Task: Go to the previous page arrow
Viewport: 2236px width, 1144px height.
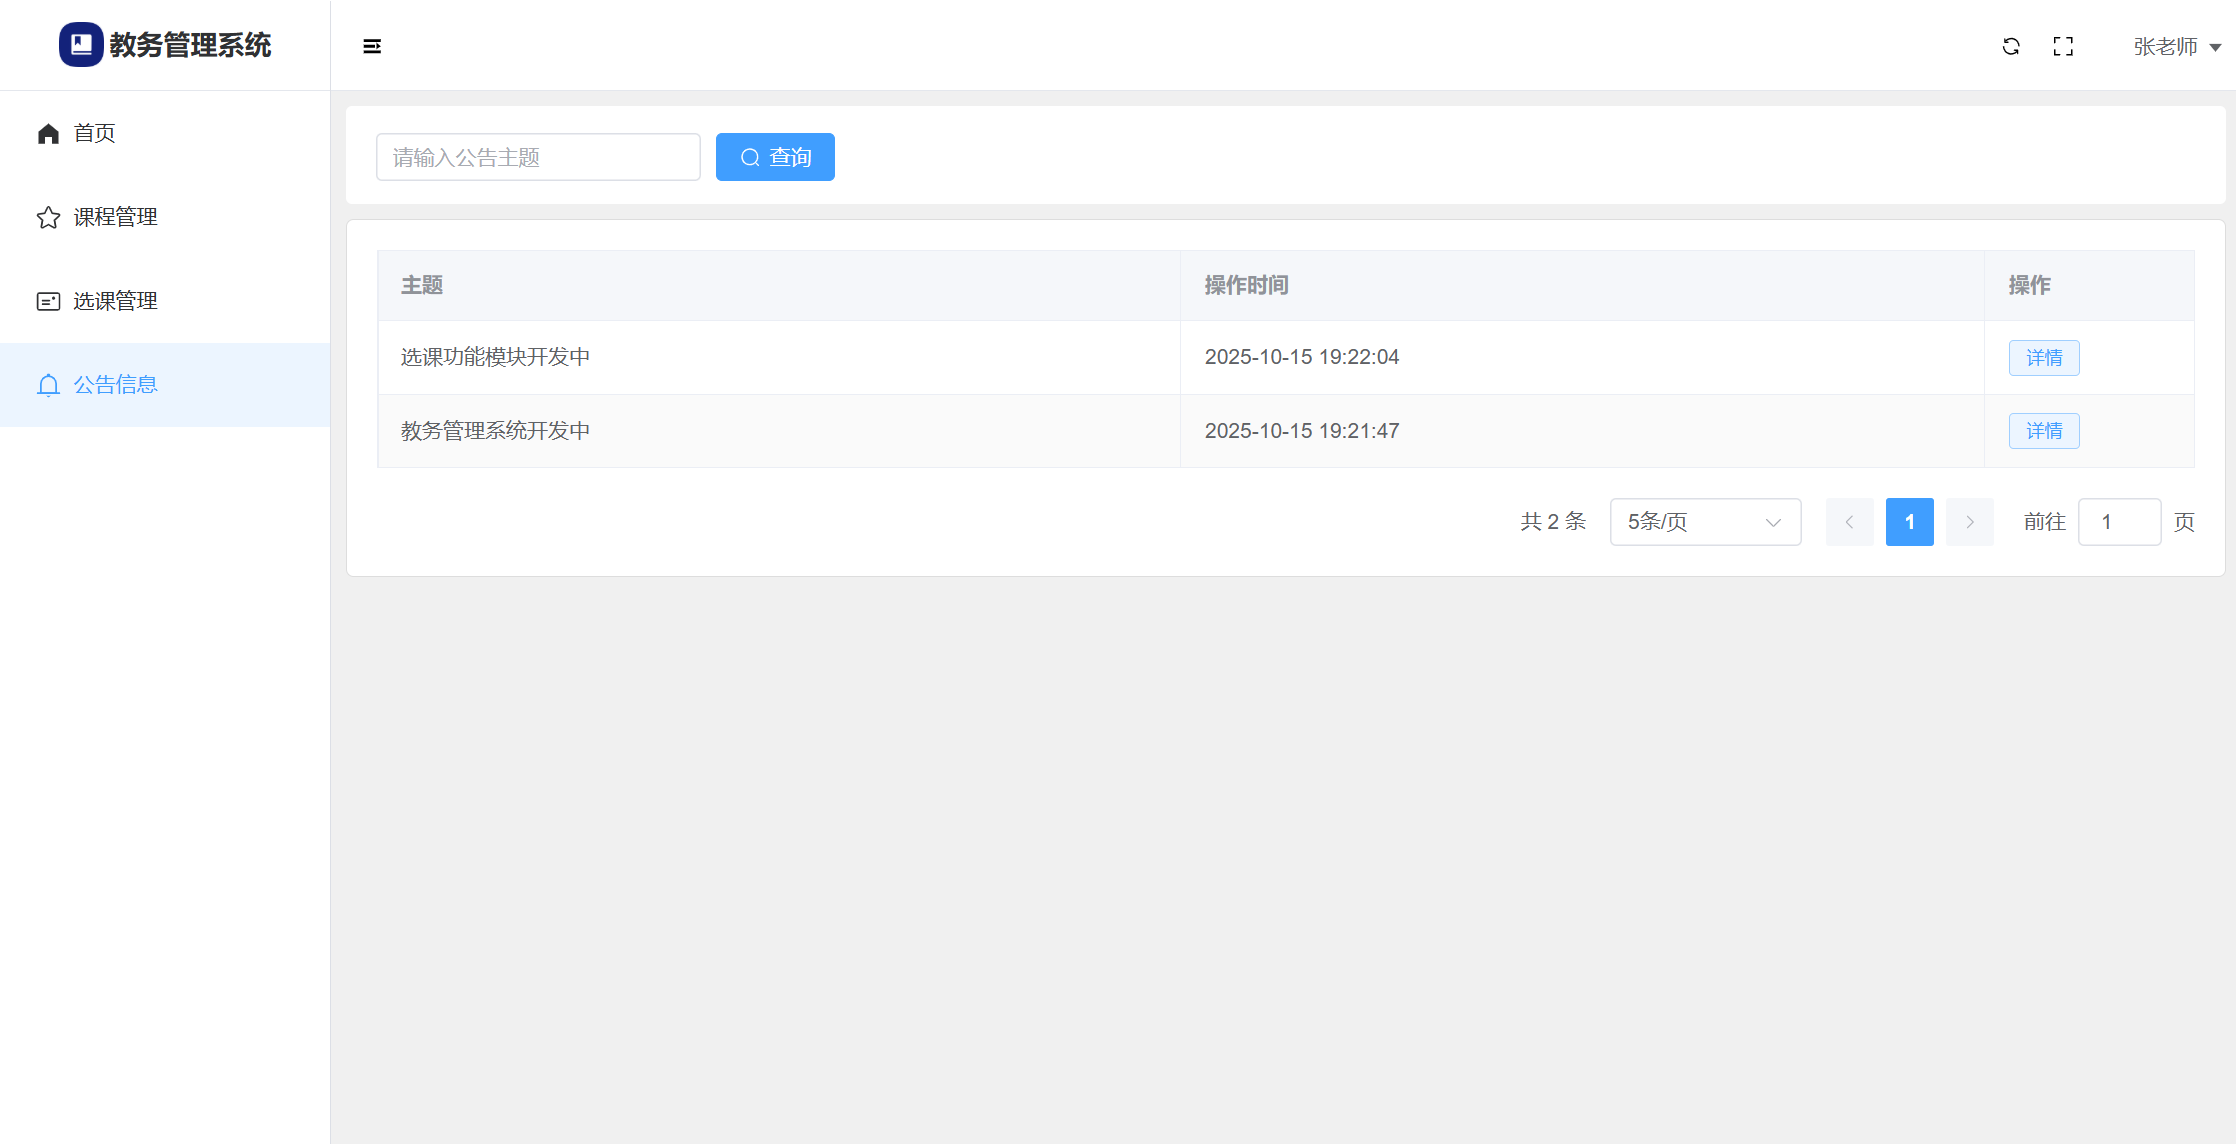Action: pyautogui.click(x=1849, y=522)
